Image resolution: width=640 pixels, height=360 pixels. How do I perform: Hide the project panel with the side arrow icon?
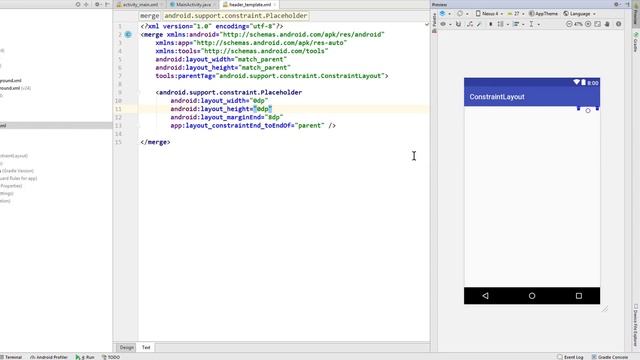[107, 4]
